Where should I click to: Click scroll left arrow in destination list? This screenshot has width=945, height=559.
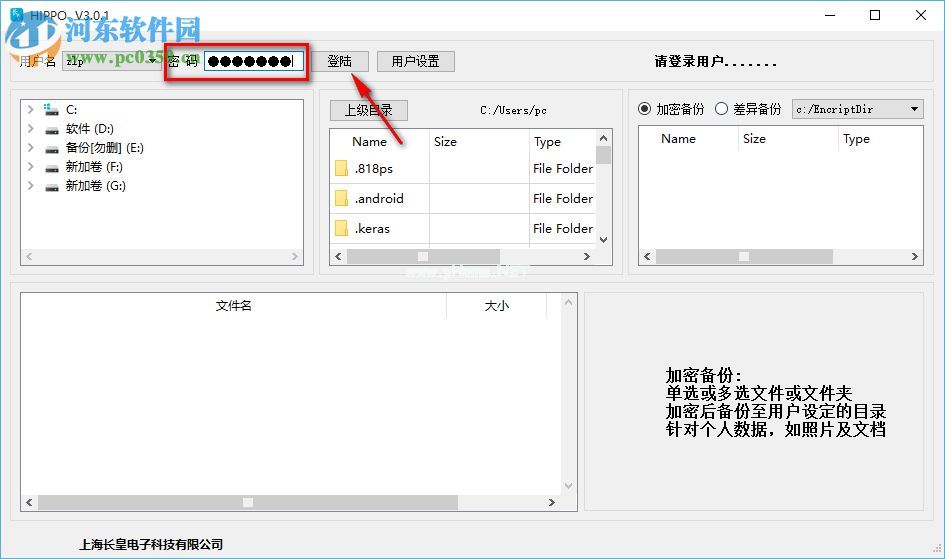pos(647,257)
